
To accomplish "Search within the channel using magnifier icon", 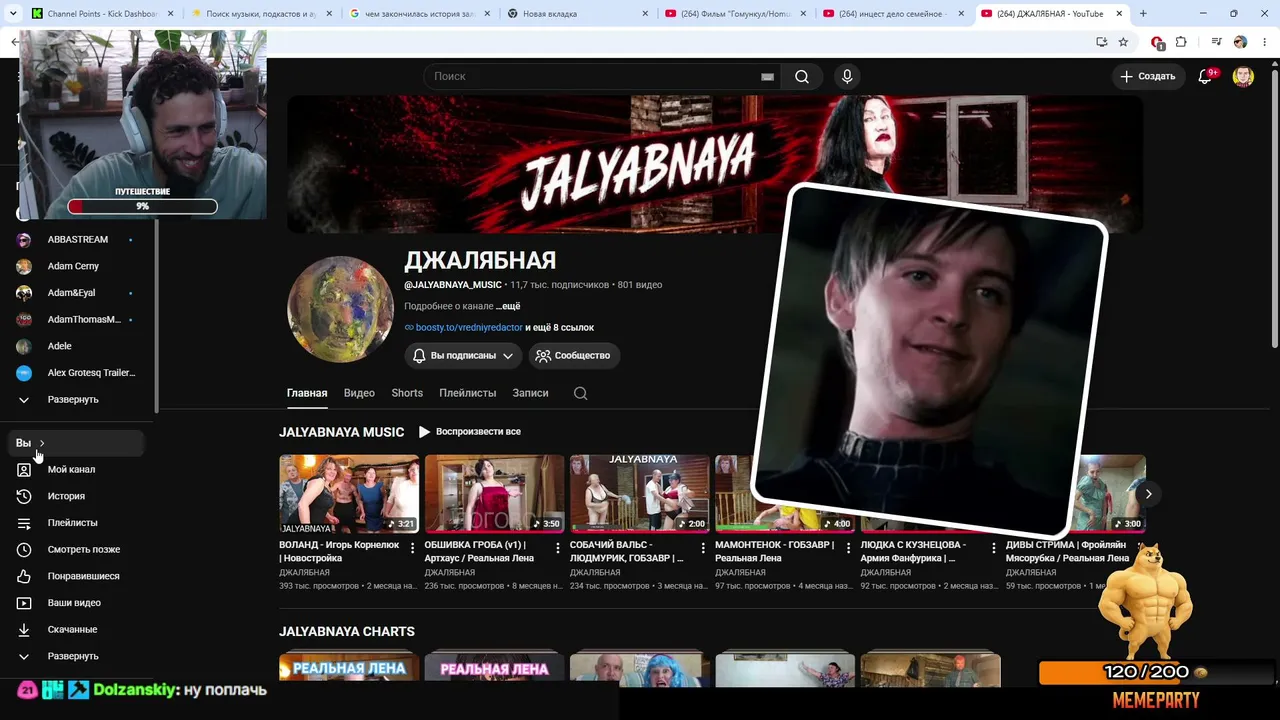I will 580,393.
